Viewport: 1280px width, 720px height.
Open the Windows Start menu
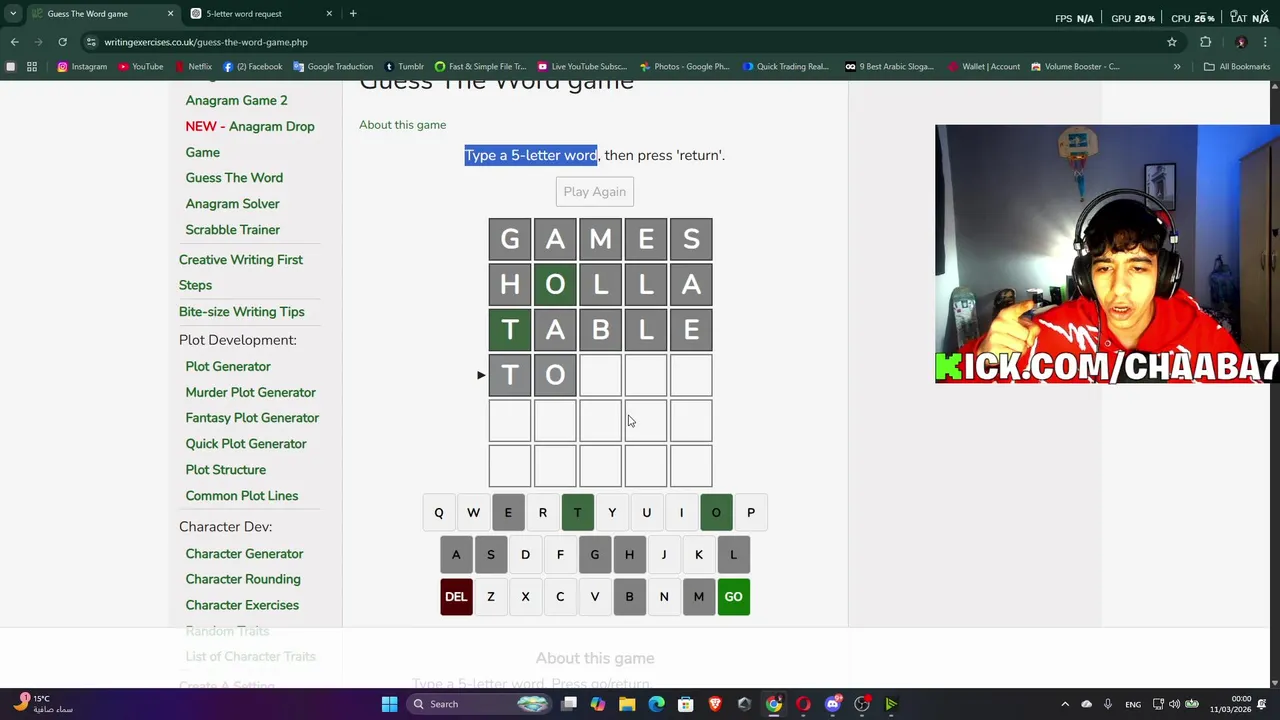pos(389,704)
